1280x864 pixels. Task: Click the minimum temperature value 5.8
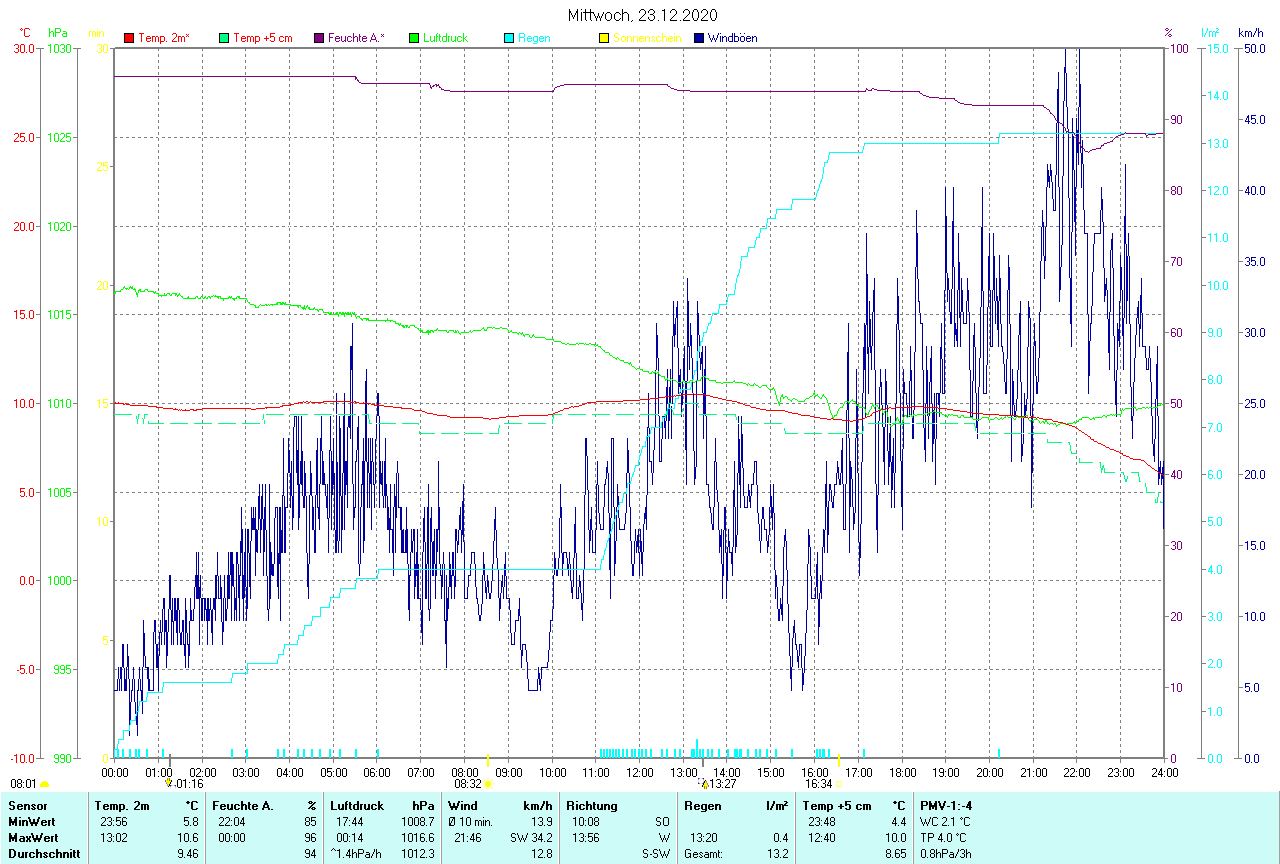[x=191, y=821]
